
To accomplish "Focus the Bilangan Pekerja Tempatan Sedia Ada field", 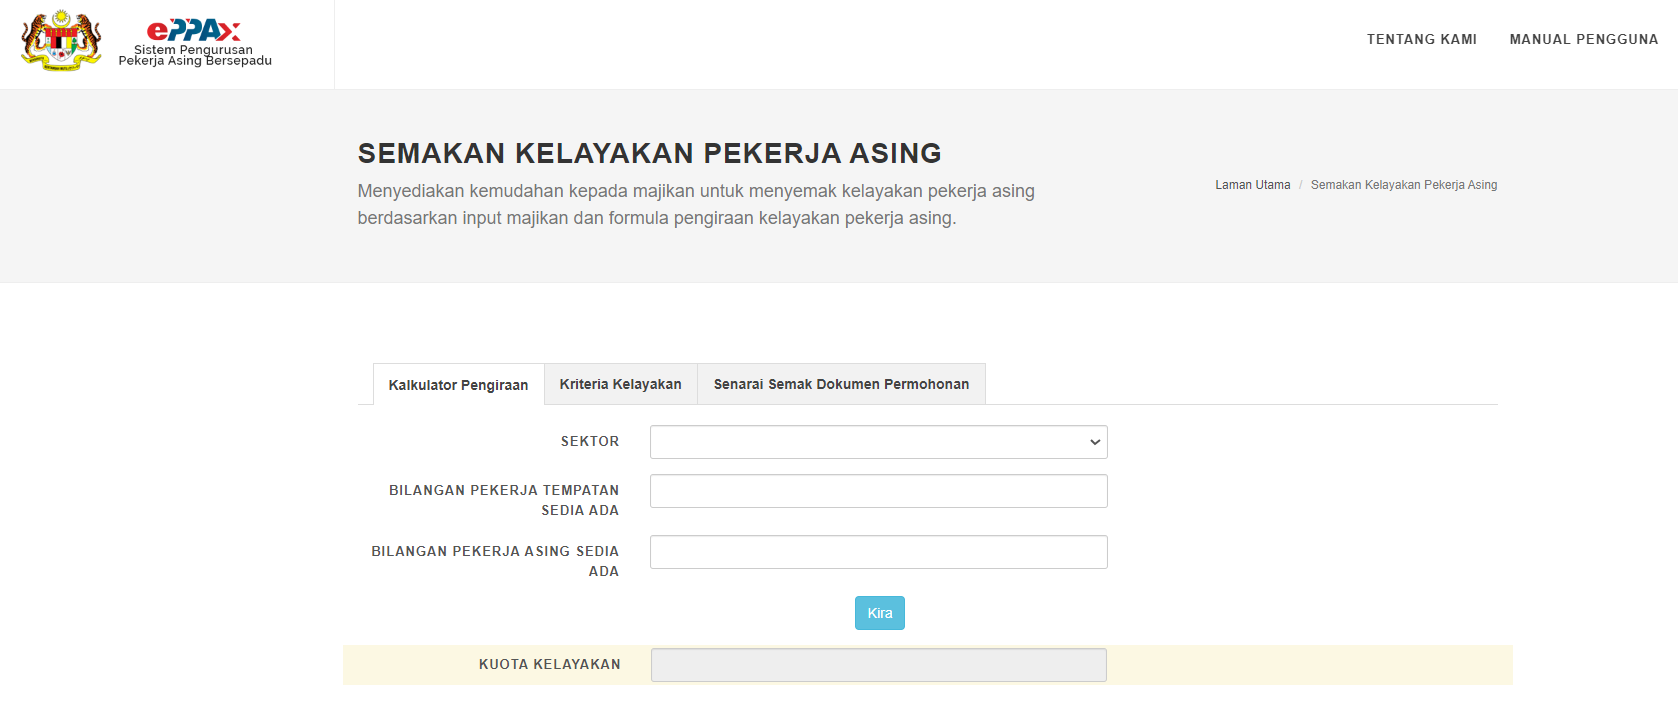I will pyautogui.click(x=879, y=491).
